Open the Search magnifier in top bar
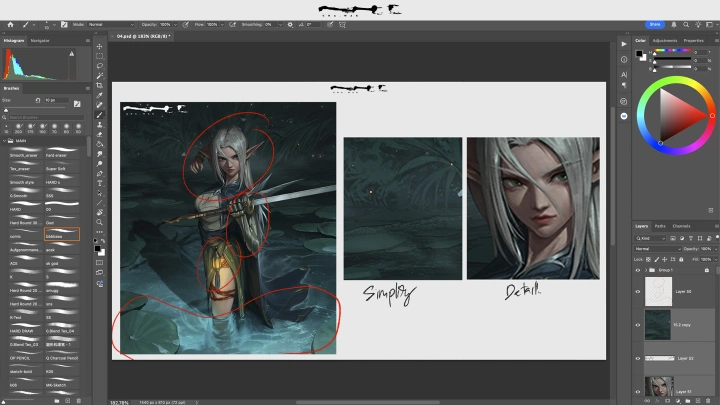The width and height of the screenshot is (720, 405). point(686,25)
